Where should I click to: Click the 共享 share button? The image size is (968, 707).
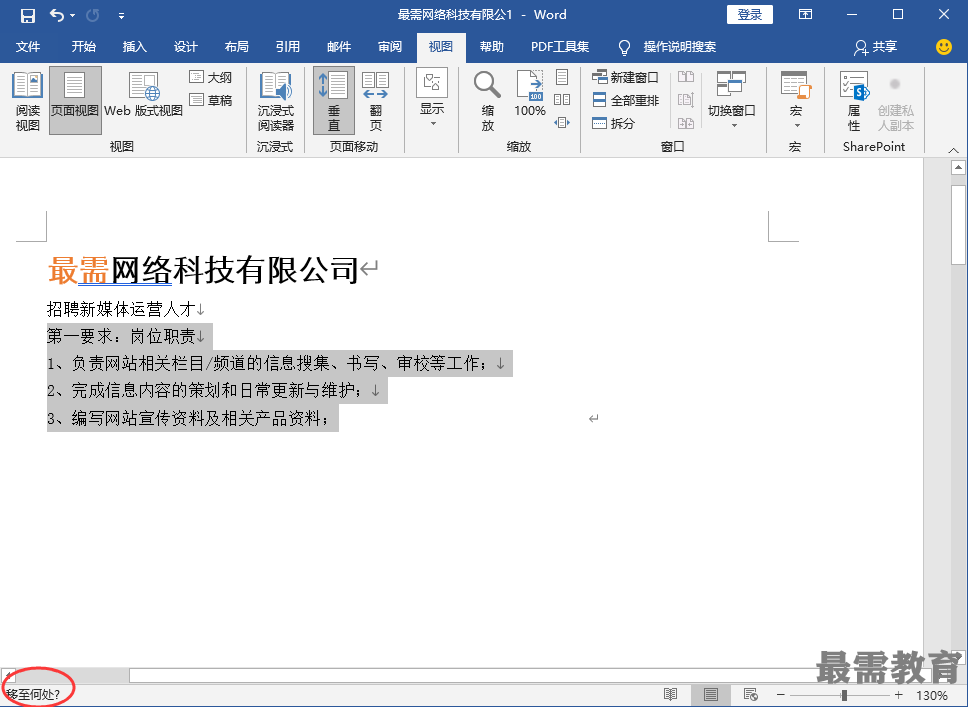pyautogui.click(x=875, y=47)
